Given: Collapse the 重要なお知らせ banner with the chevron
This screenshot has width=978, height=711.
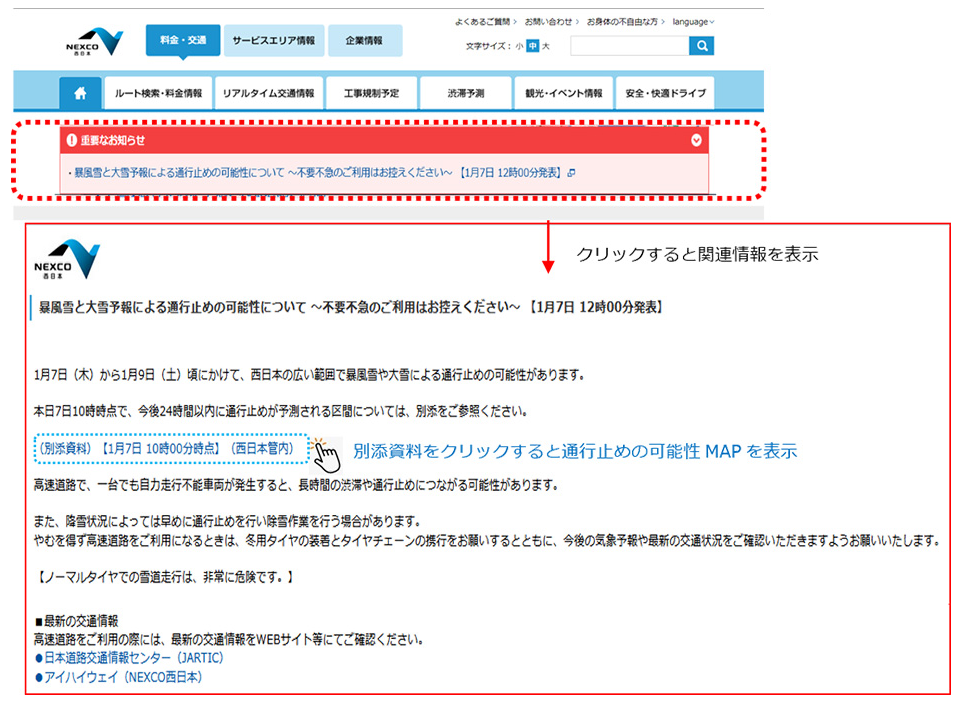Looking at the screenshot, I should coord(695,140).
